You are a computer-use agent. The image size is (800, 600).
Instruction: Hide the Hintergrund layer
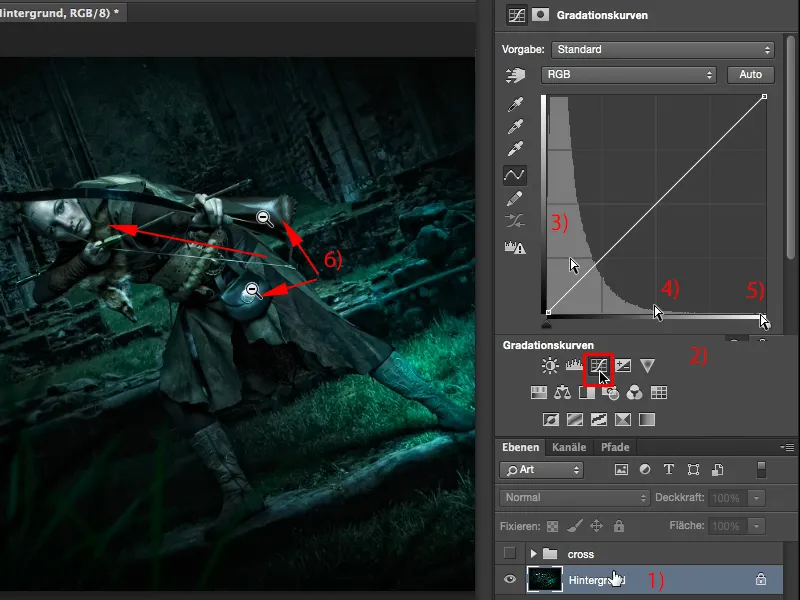tap(510, 579)
